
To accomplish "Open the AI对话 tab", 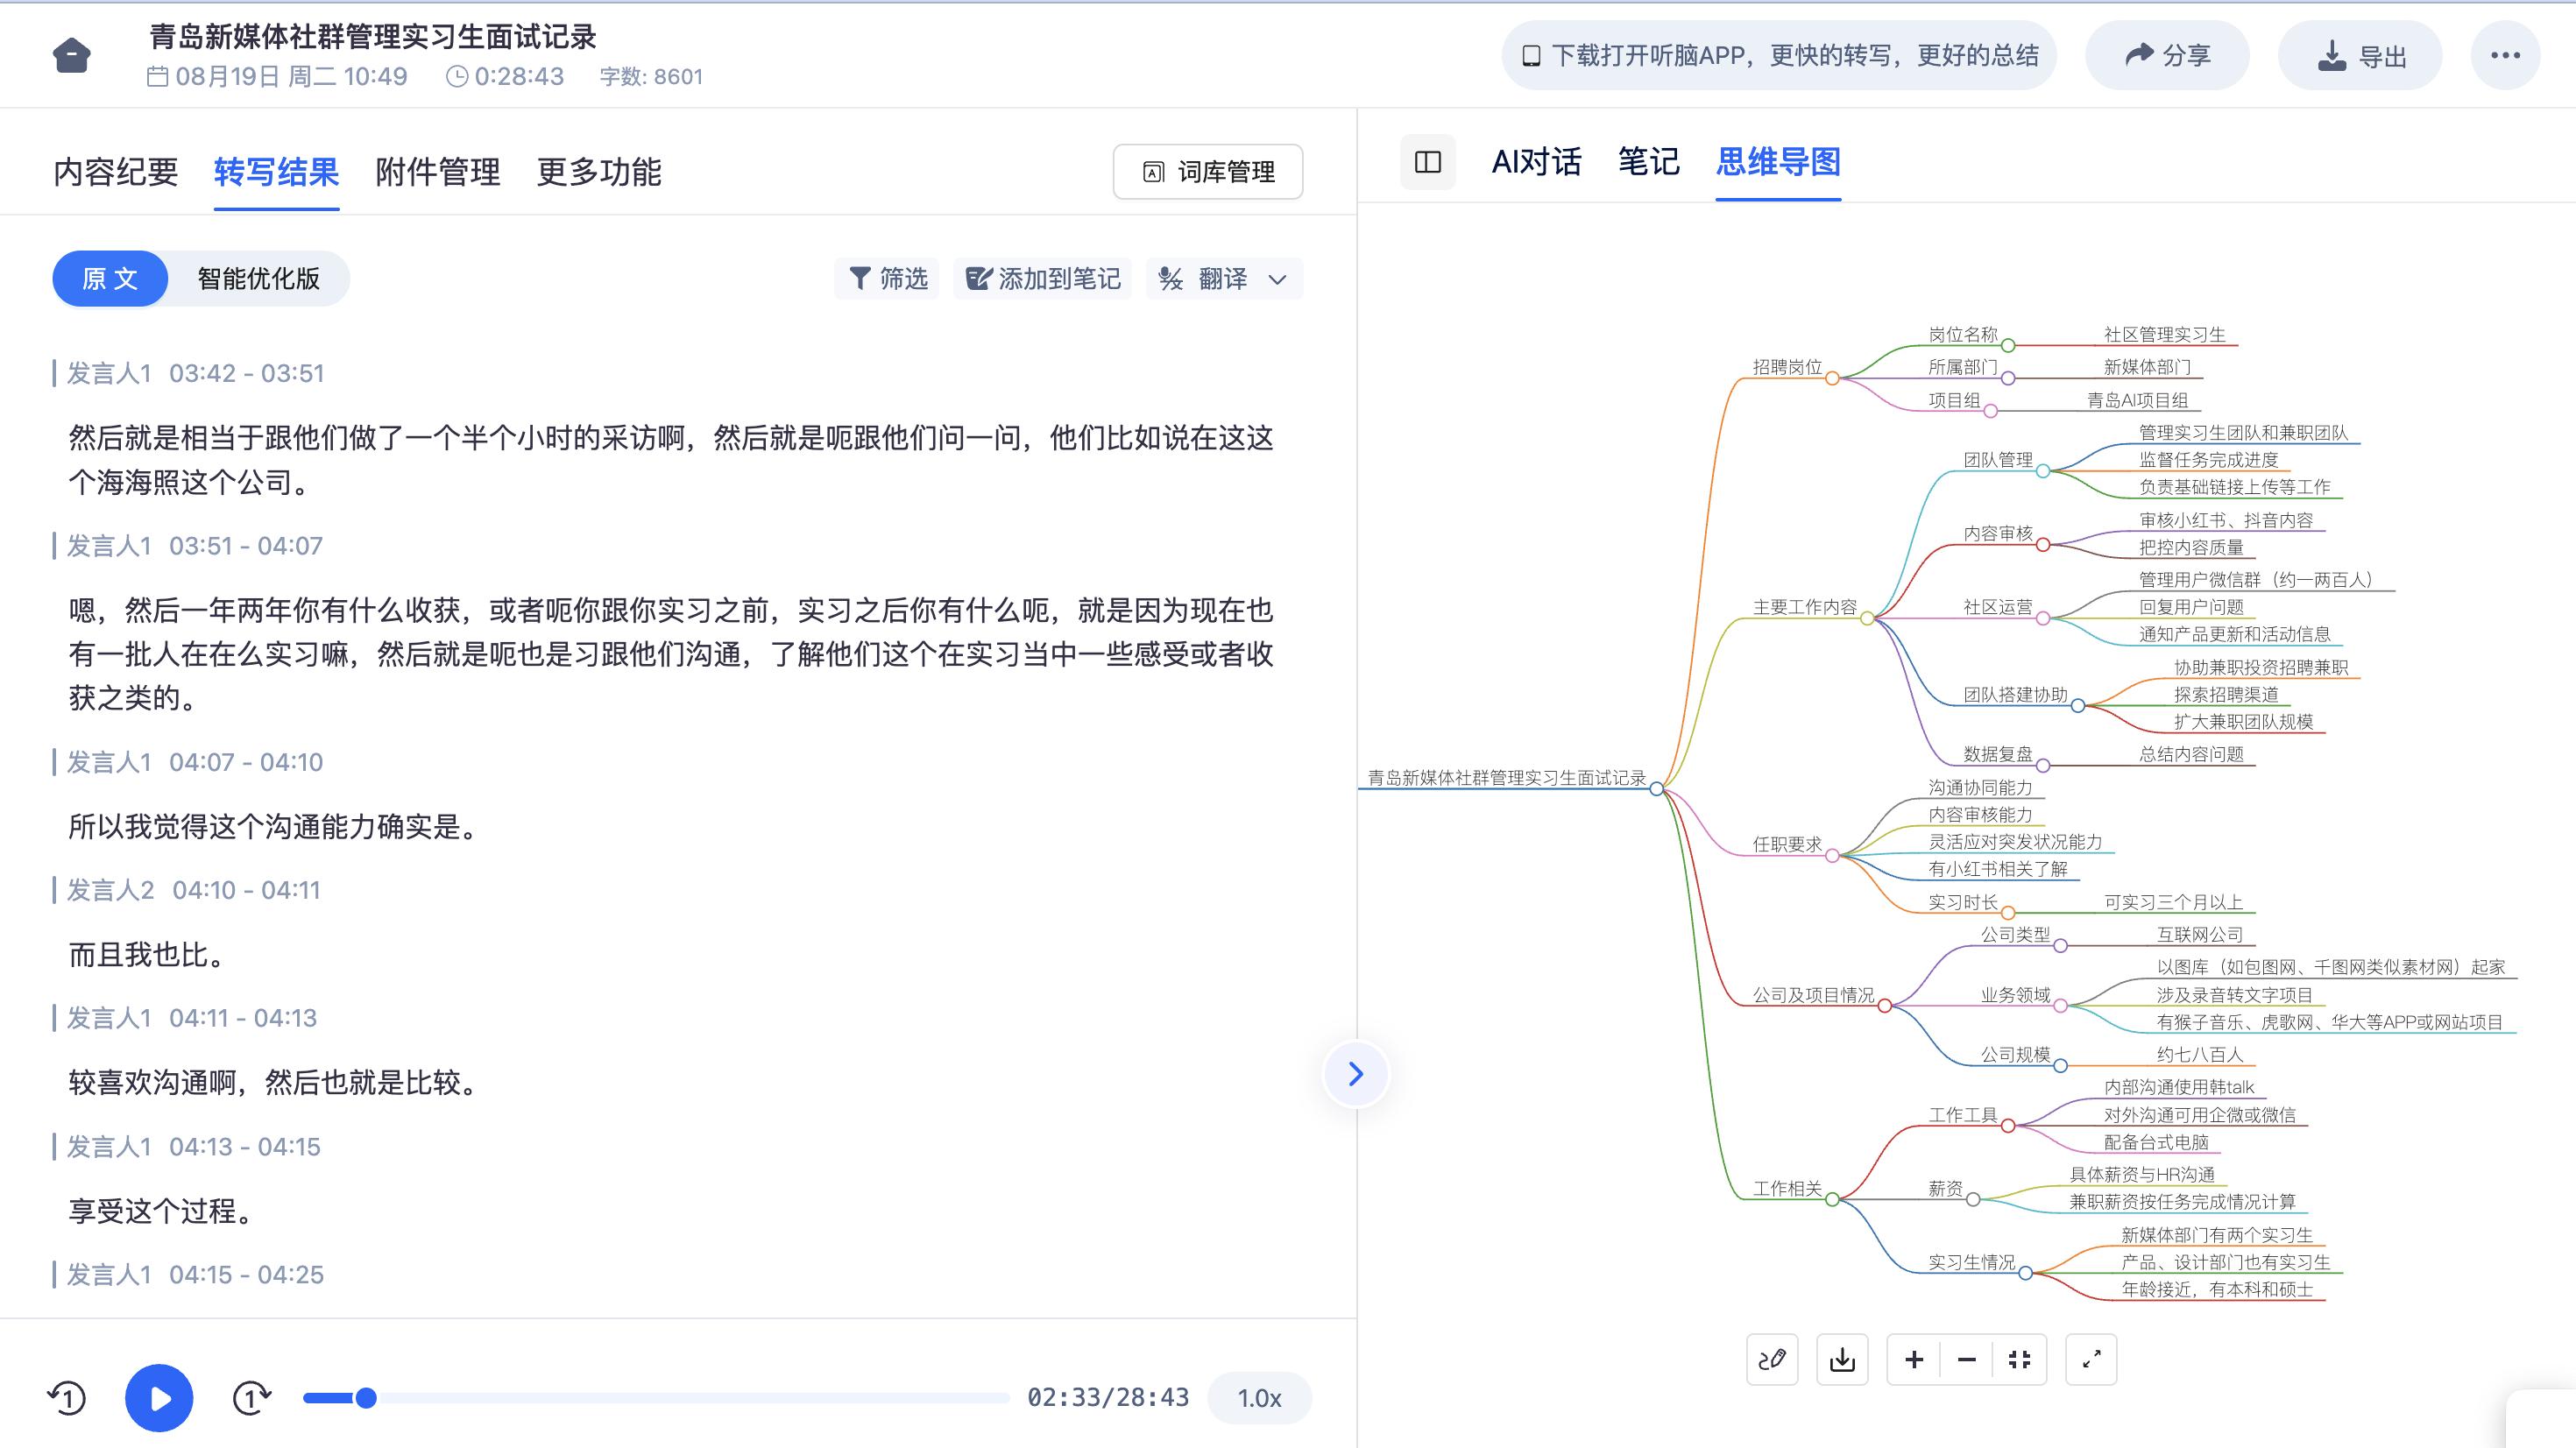I will pos(1536,162).
